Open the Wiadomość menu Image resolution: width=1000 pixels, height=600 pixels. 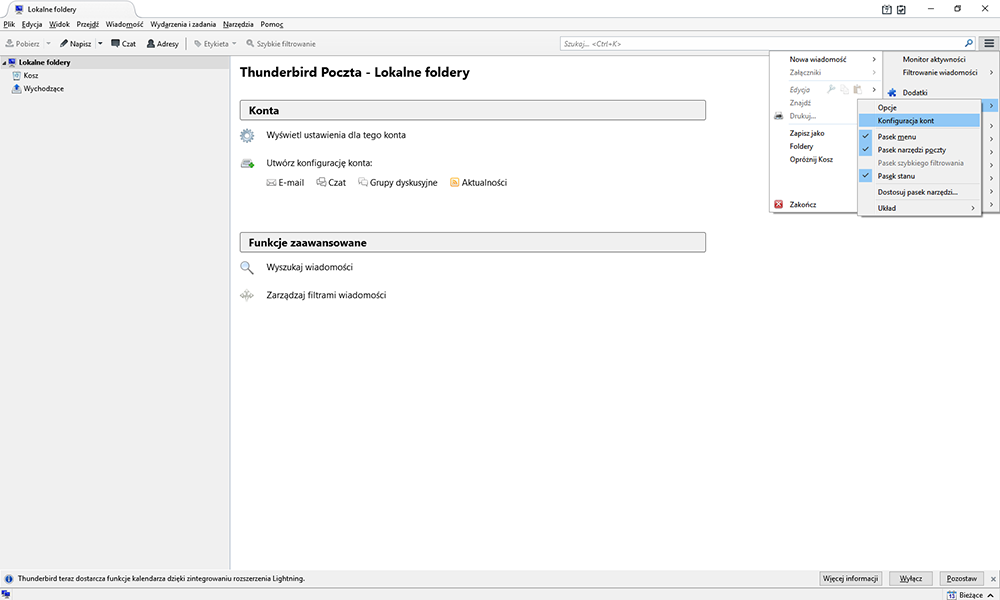tap(124, 24)
